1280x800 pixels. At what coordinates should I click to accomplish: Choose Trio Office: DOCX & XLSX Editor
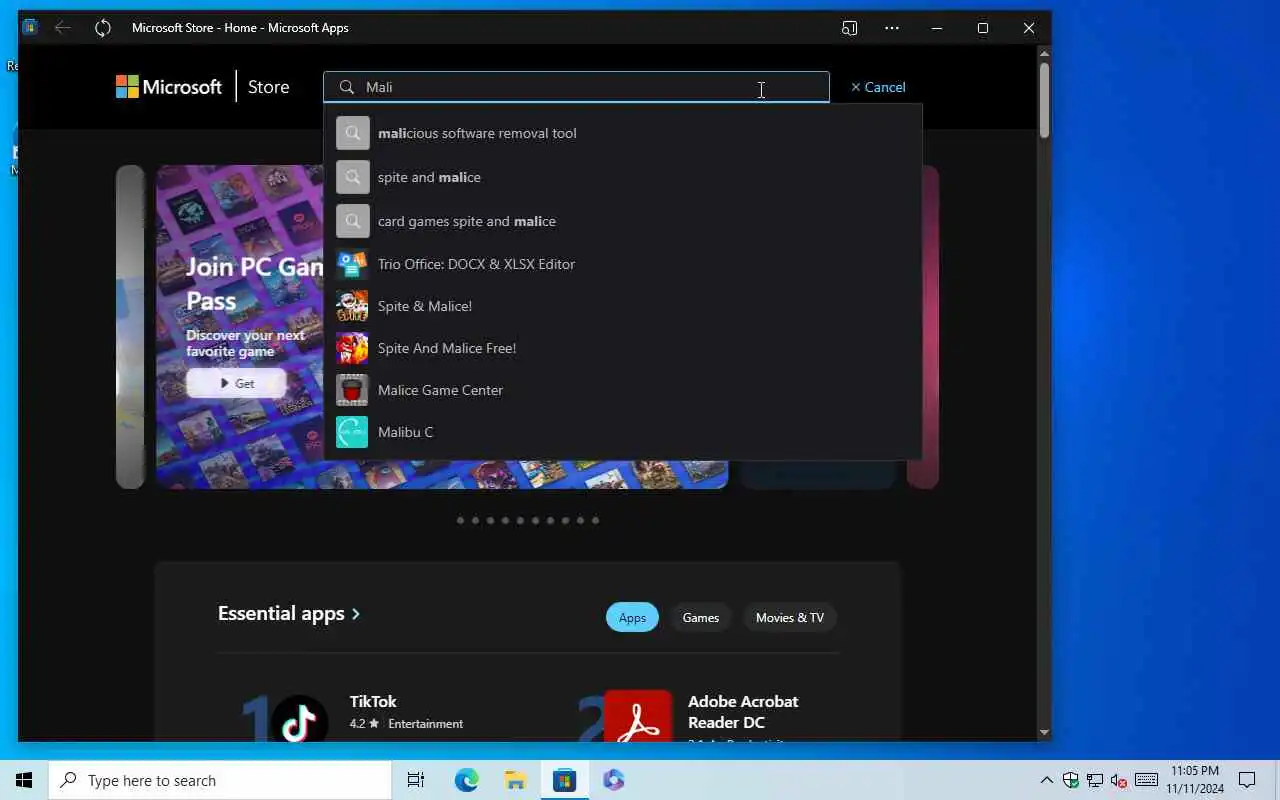coord(622,264)
